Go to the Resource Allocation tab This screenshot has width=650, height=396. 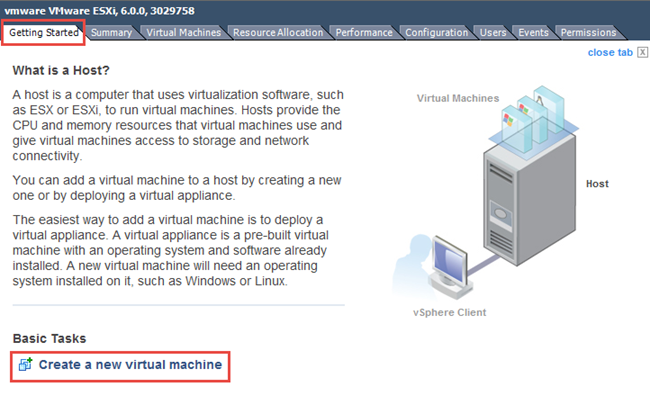(x=278, y=32)
